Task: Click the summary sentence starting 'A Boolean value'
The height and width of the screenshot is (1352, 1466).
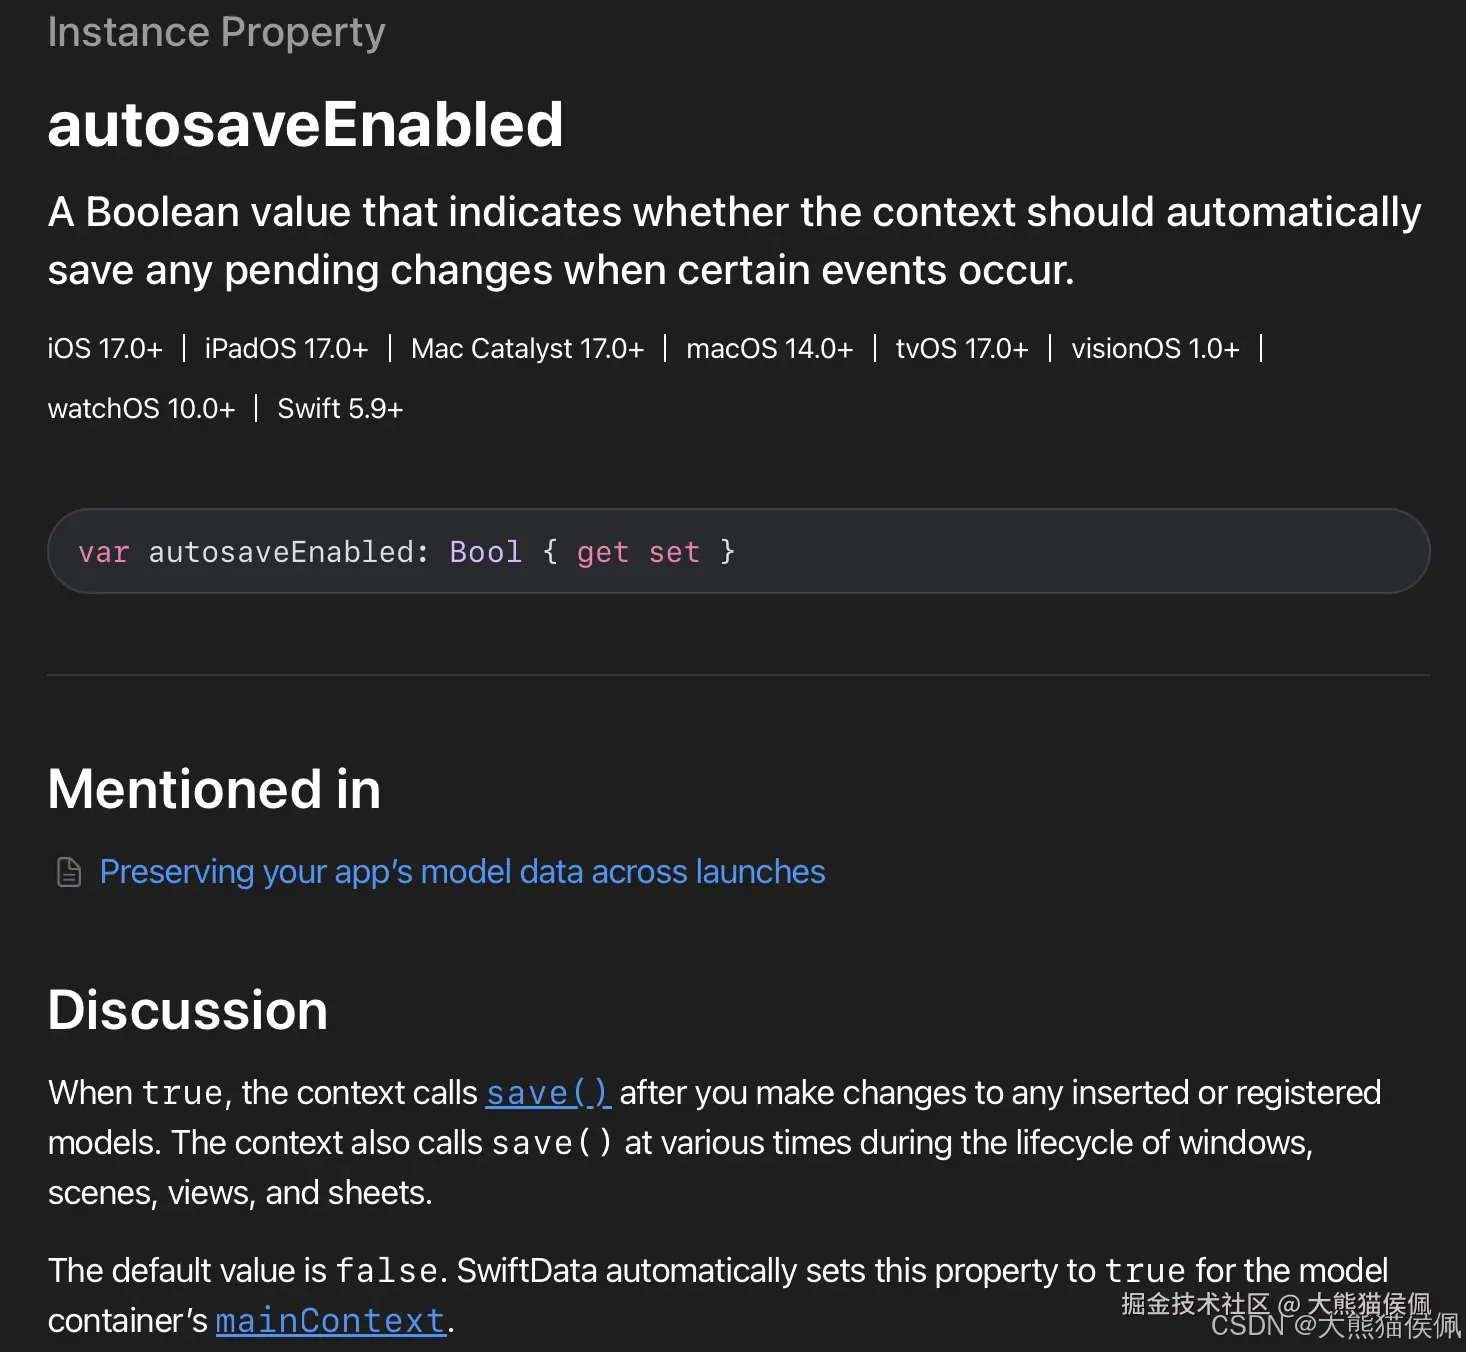Action: 734,241
